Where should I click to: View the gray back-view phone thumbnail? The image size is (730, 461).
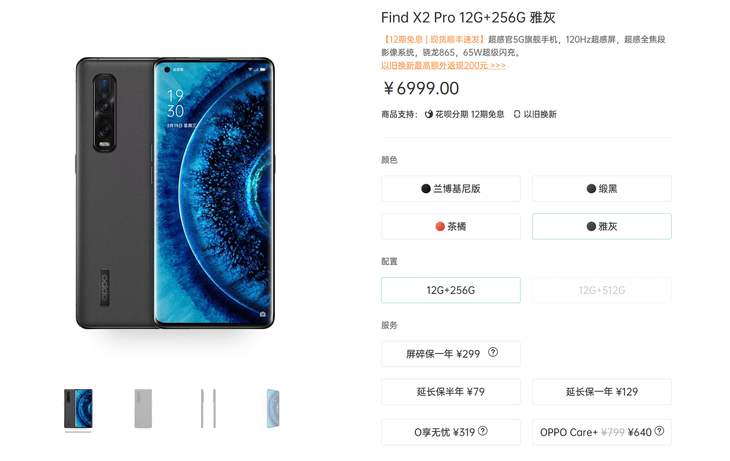143,408
